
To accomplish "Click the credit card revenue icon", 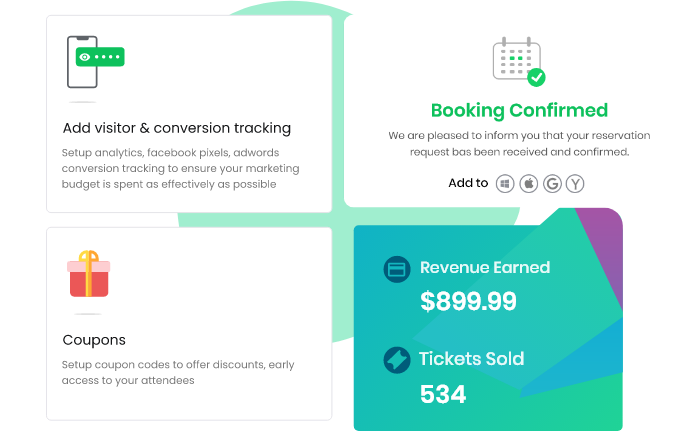I will click(397, 269).
